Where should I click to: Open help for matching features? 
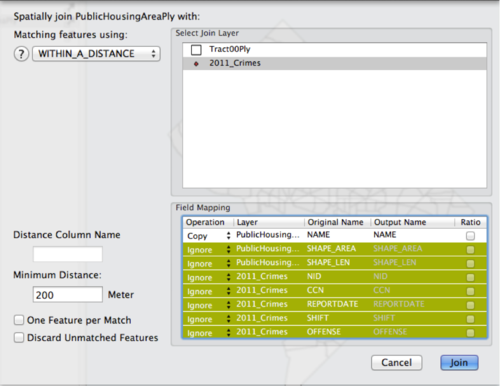(21, 54)
